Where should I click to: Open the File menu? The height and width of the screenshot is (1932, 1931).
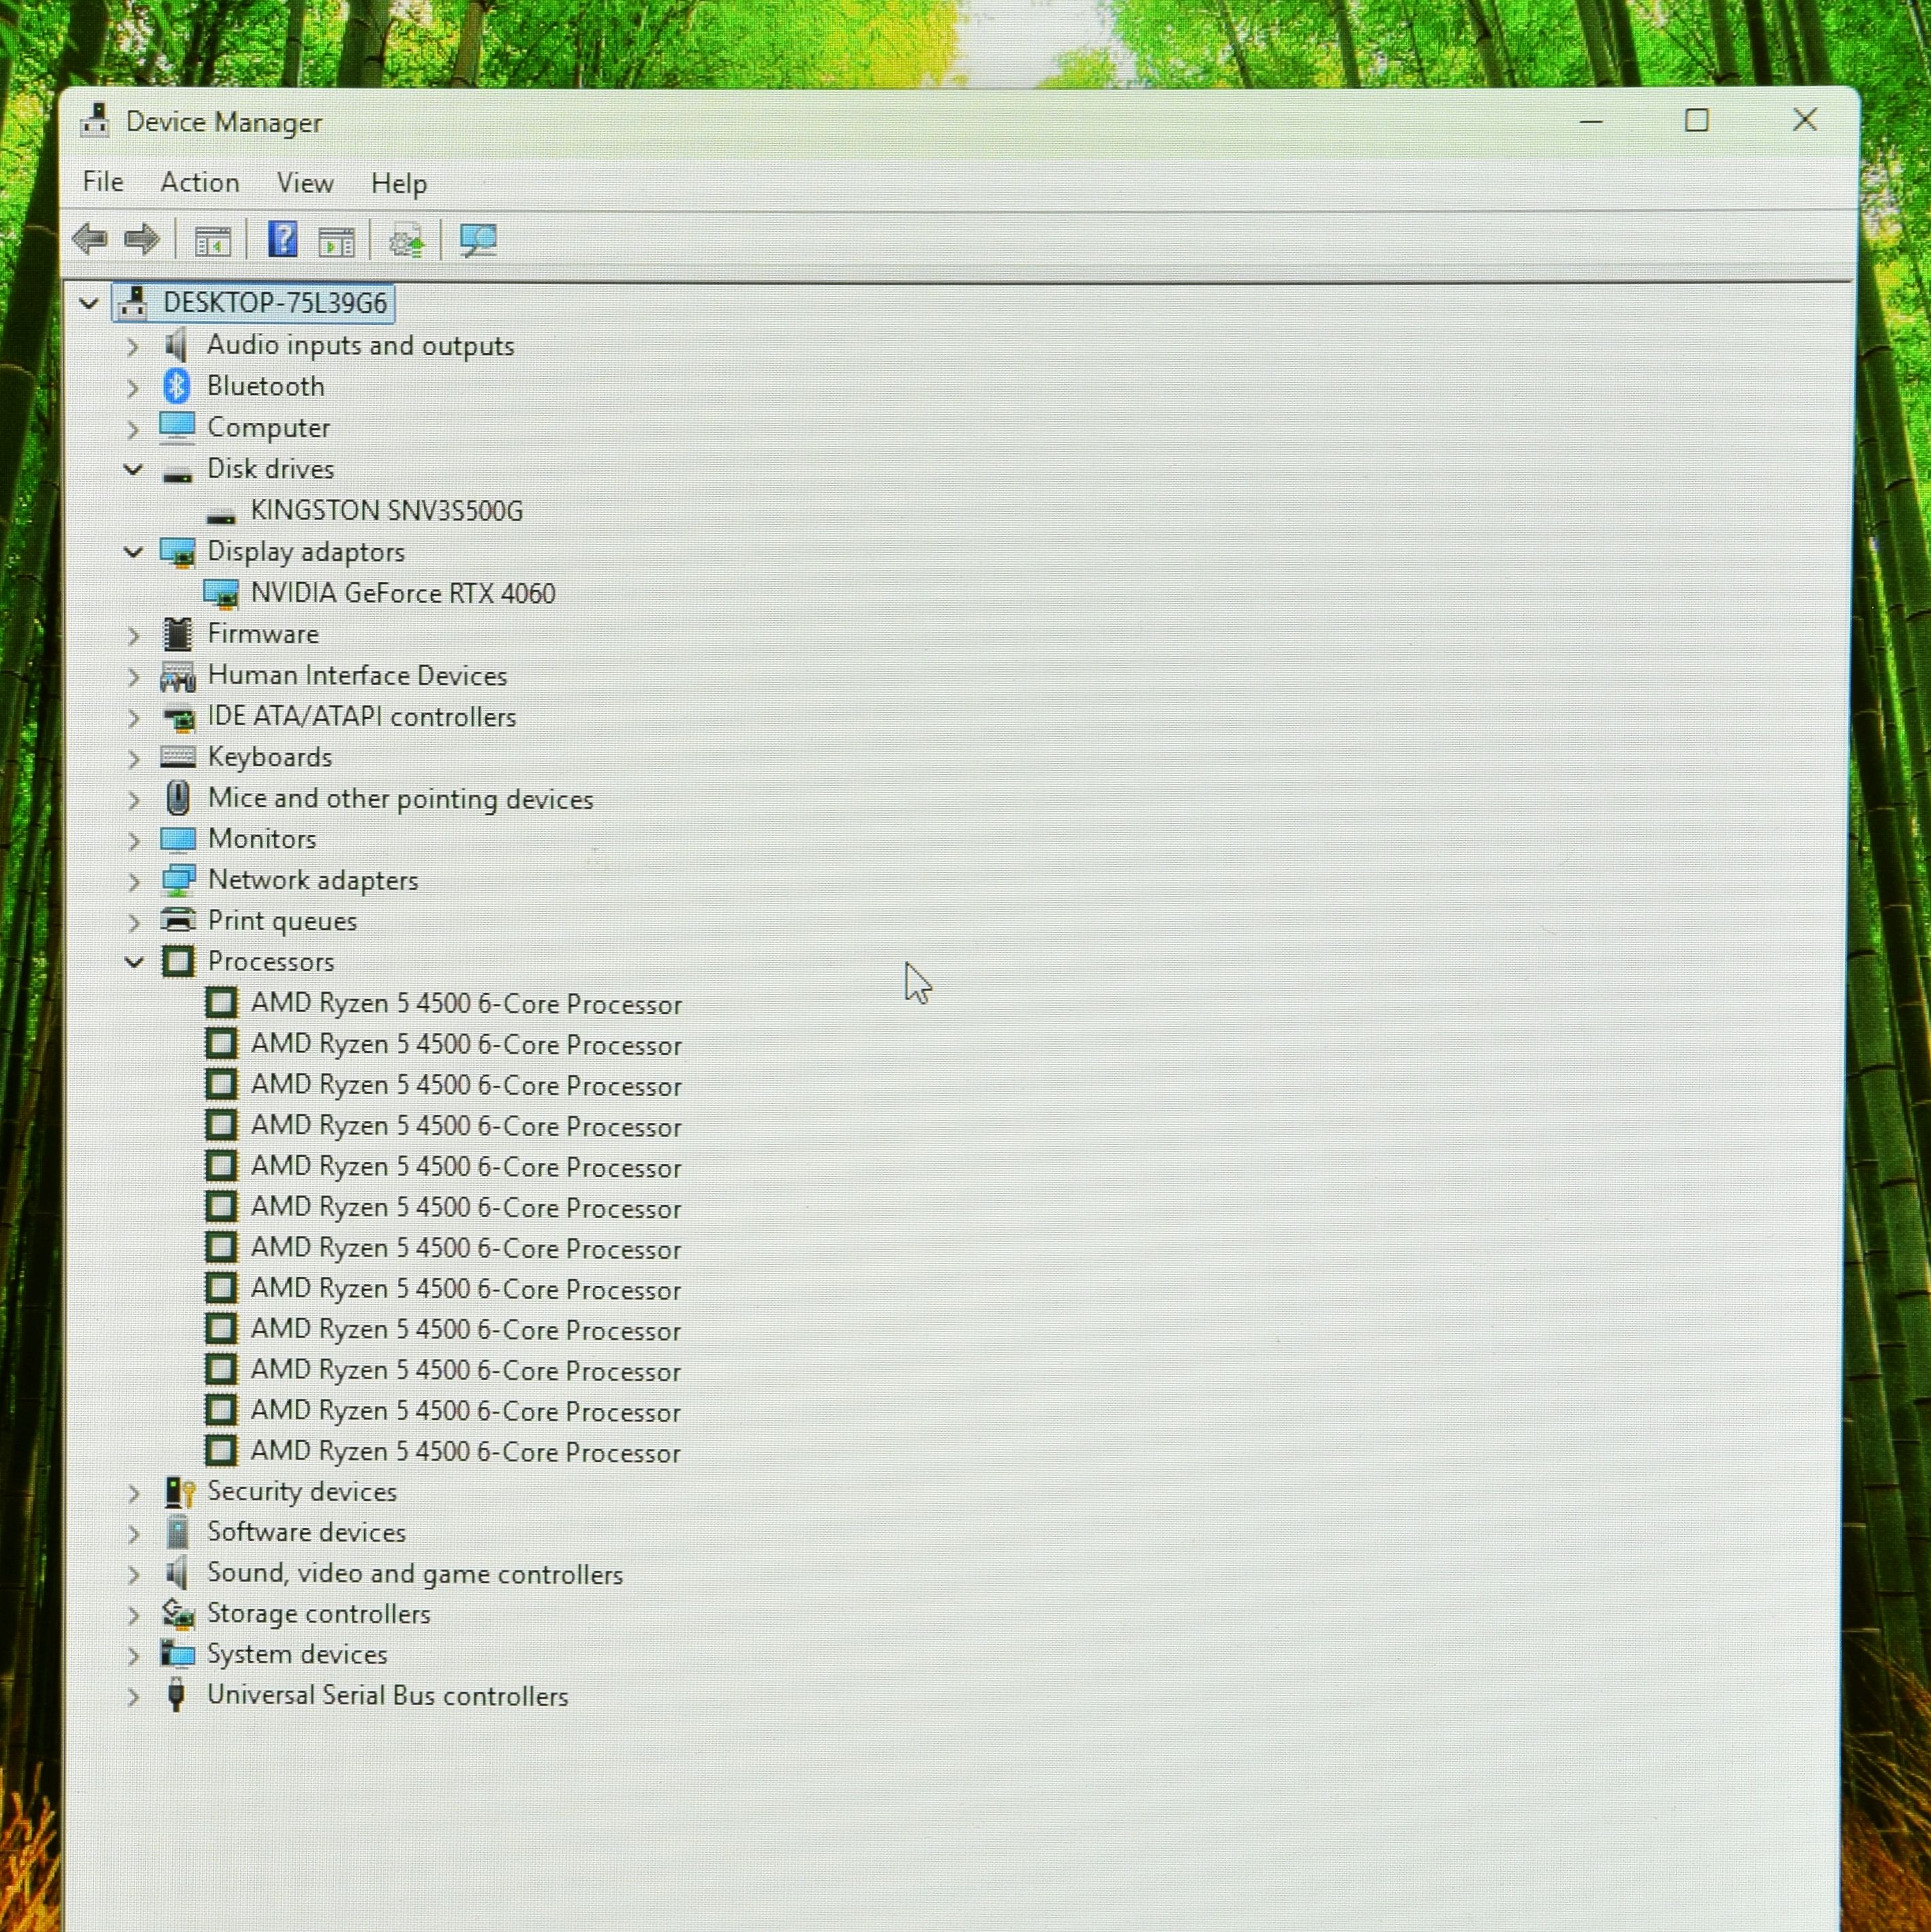coord(103,182)
